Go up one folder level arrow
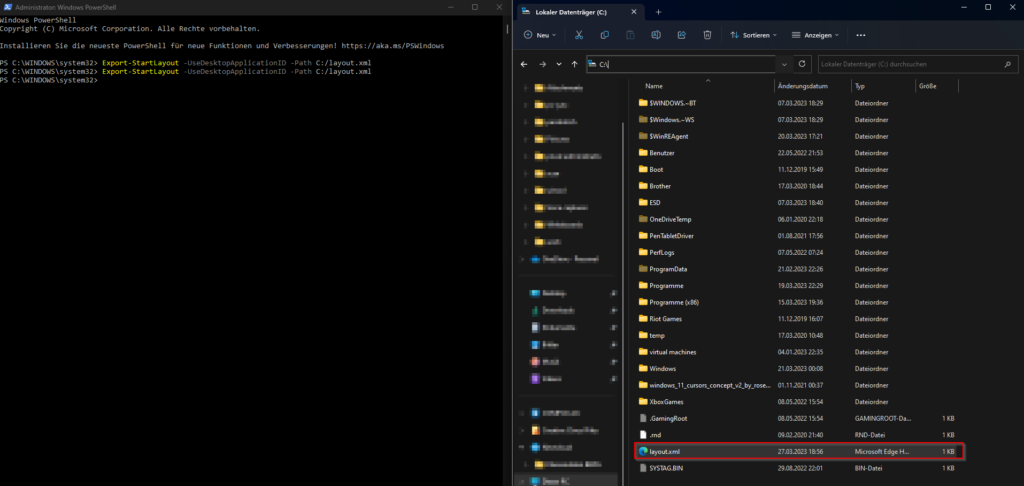1024x486 pixels. (575, 64)
